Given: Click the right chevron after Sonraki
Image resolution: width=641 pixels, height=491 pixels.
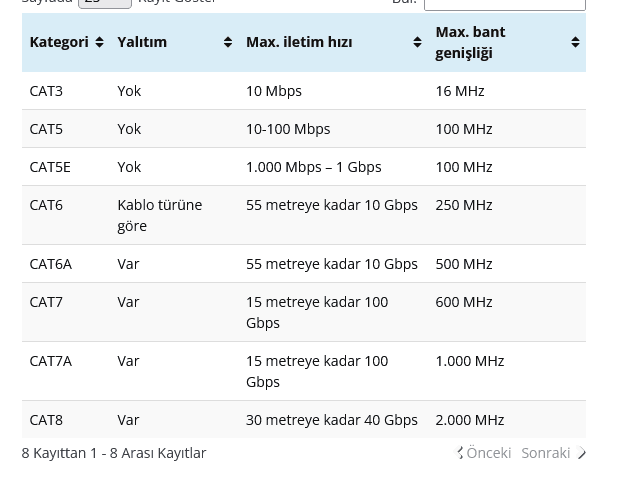Looking at the screenshot, I should 581,453.
